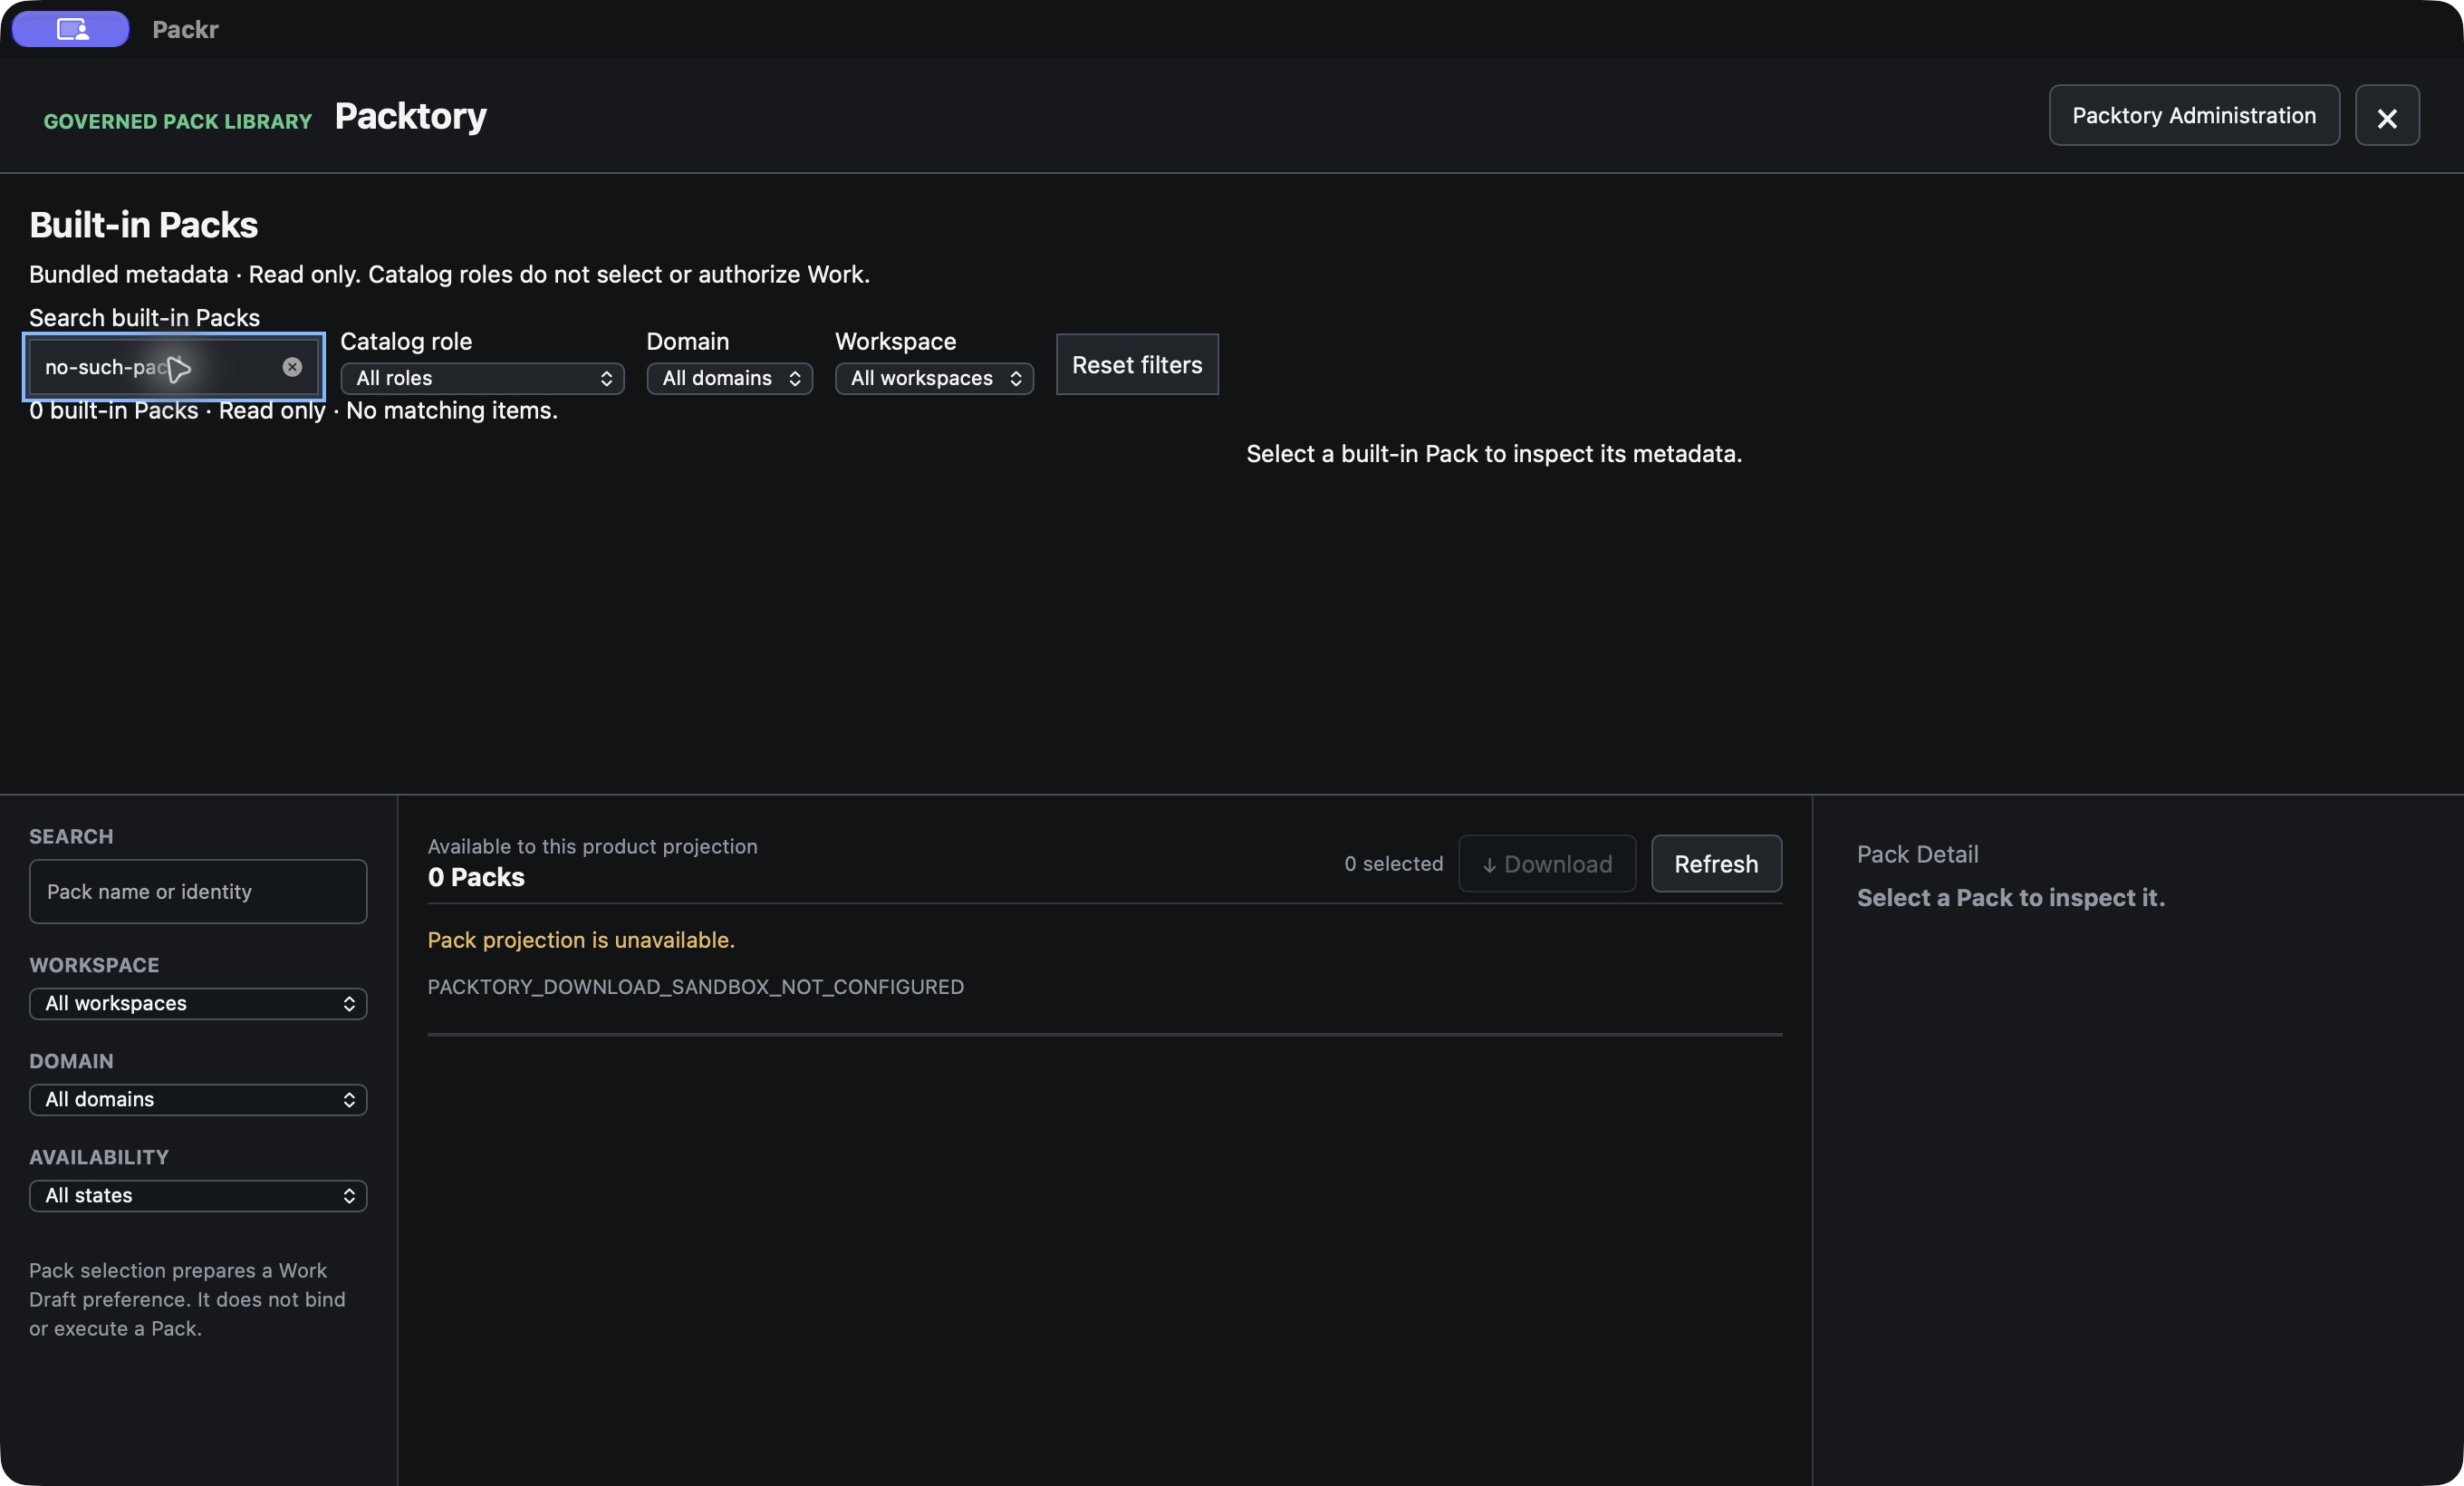Click the '0 Packs' count

(476, 877)
